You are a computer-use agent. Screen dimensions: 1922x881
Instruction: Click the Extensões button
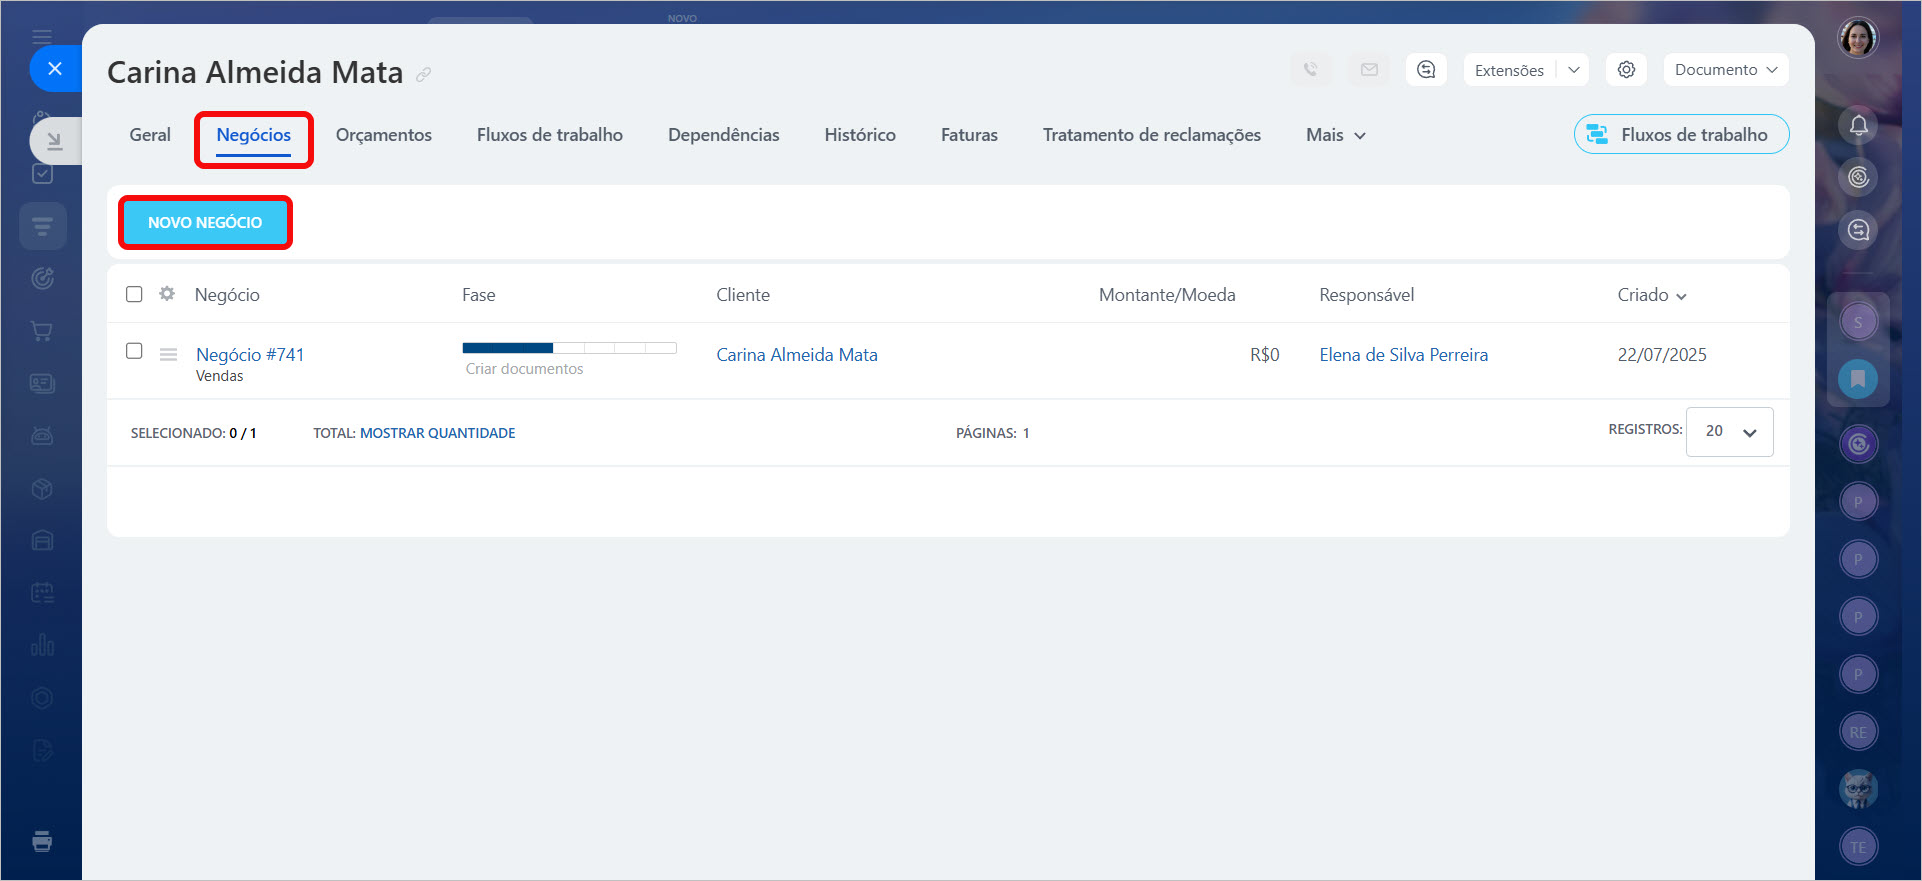(1509, 70)
